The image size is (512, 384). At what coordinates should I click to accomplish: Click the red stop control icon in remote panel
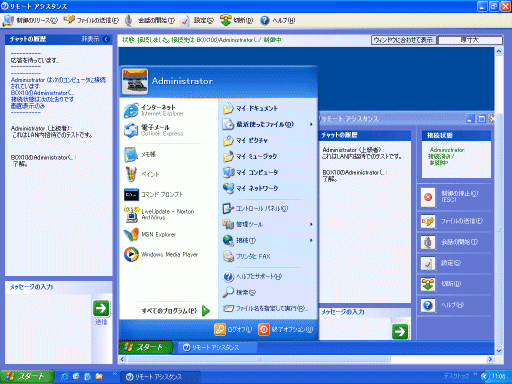click(428, 197)
